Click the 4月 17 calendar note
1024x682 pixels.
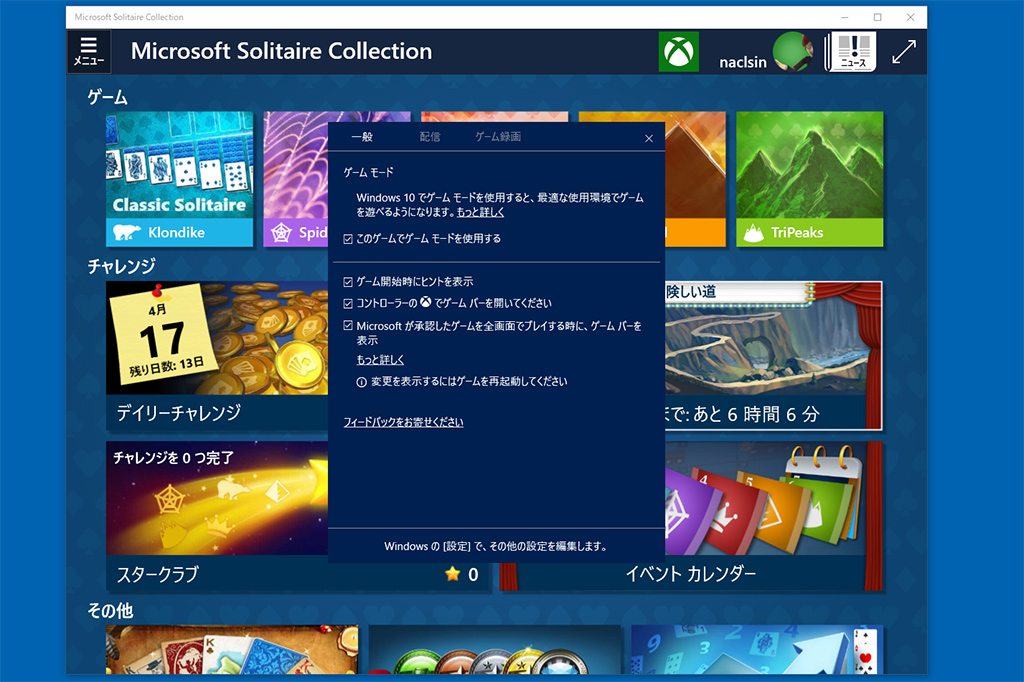coord(162,335)
